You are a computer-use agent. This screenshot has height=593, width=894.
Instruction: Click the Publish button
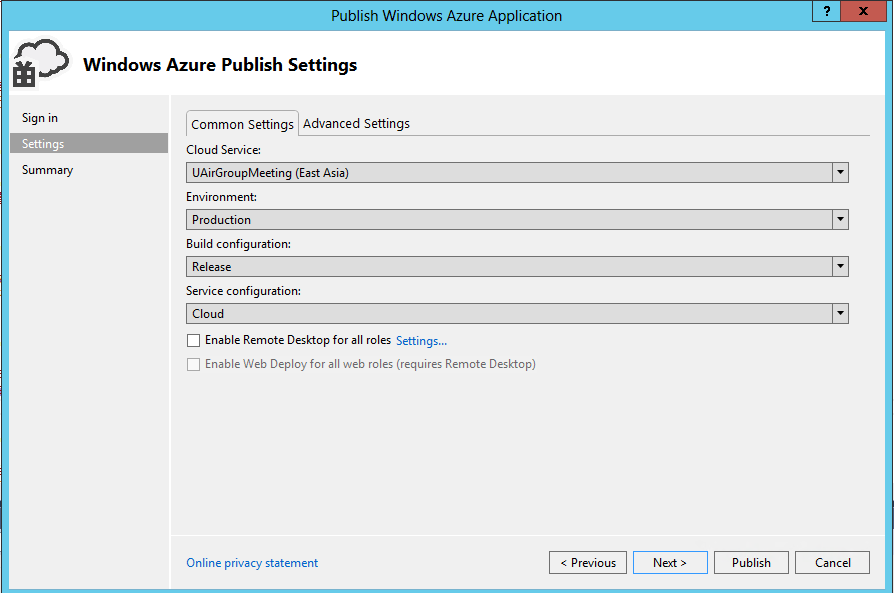coord(751,563)
